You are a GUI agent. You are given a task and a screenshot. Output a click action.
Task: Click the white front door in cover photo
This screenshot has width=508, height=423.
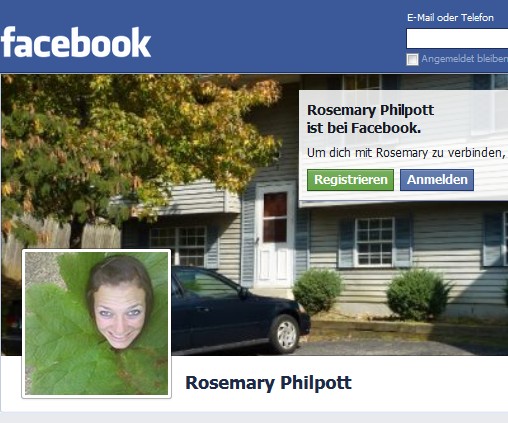click(274, 235)
